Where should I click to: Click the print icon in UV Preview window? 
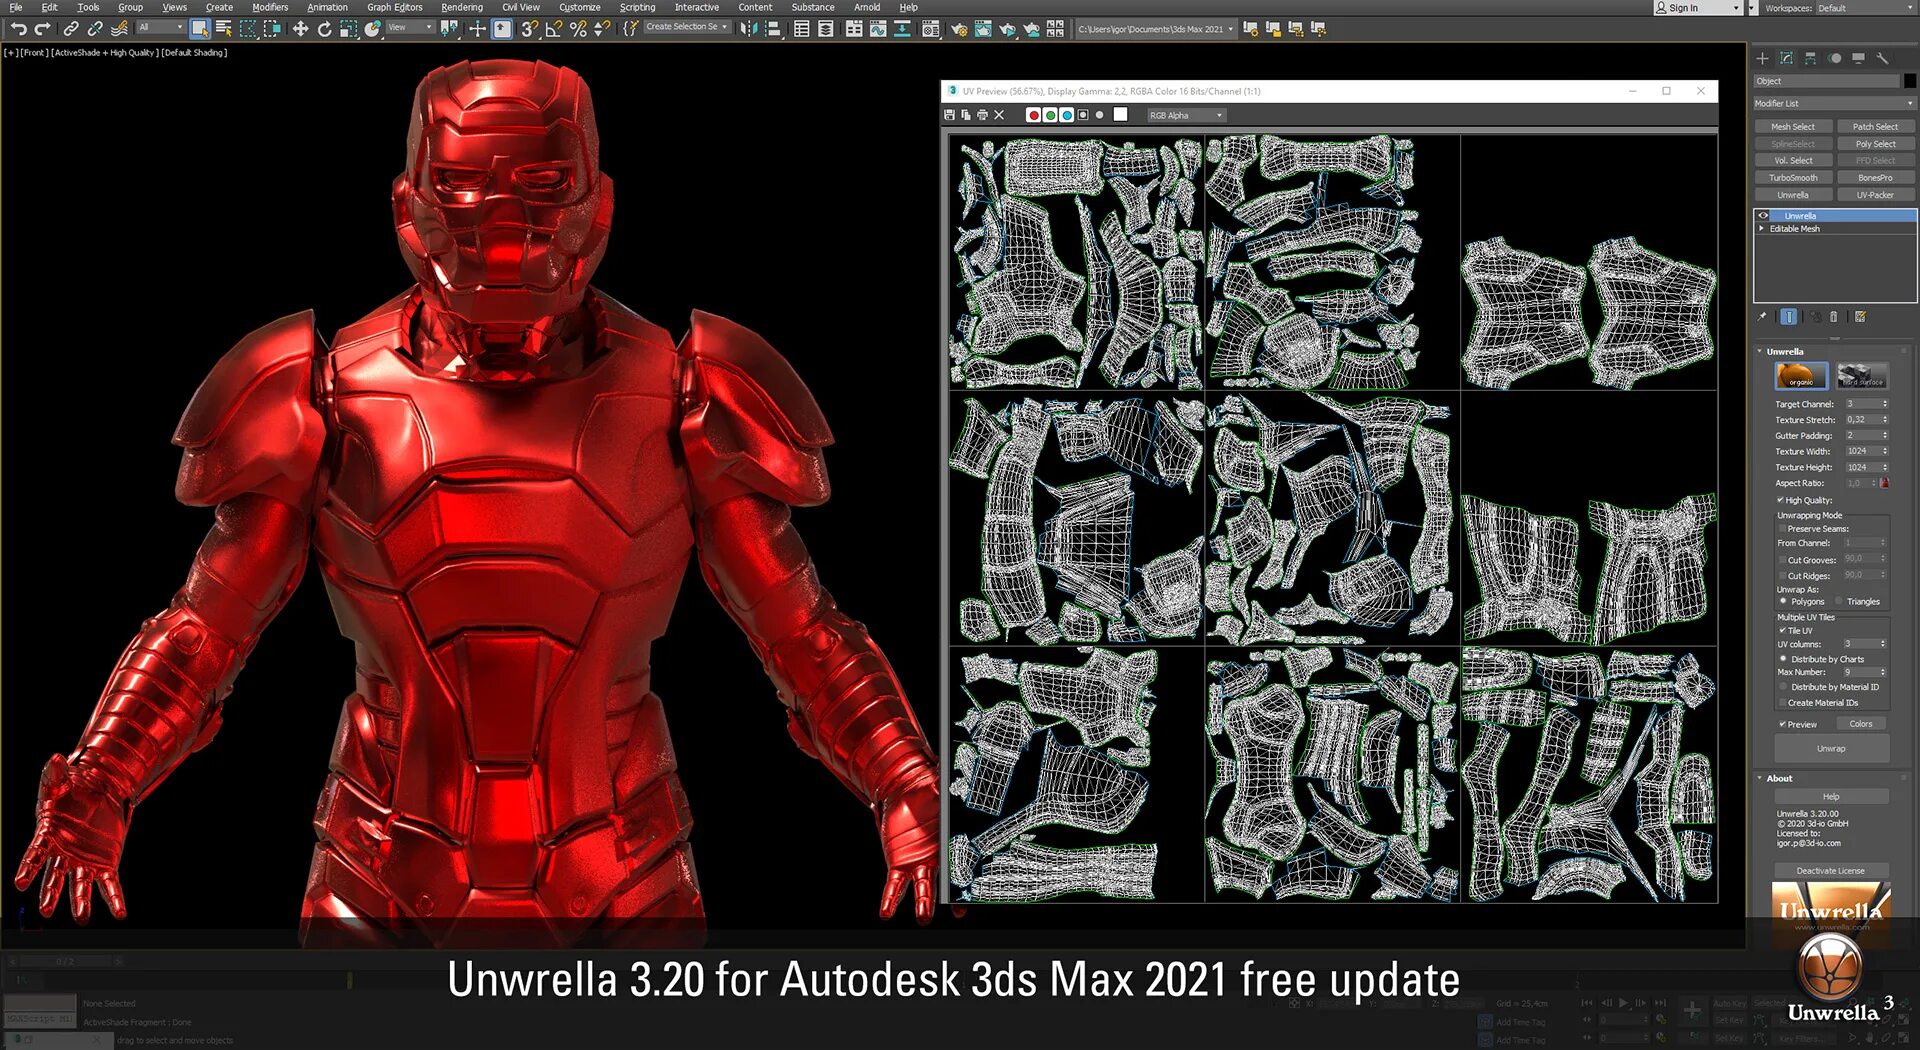[x=982, y=115]
